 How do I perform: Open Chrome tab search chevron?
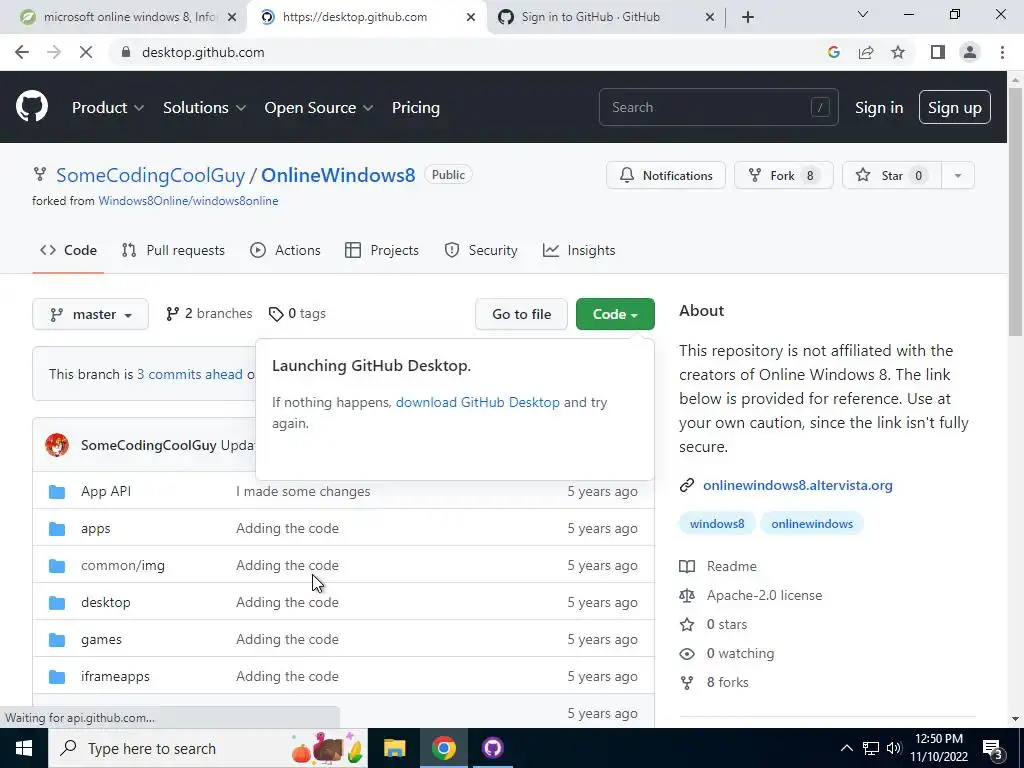(863, 14)
